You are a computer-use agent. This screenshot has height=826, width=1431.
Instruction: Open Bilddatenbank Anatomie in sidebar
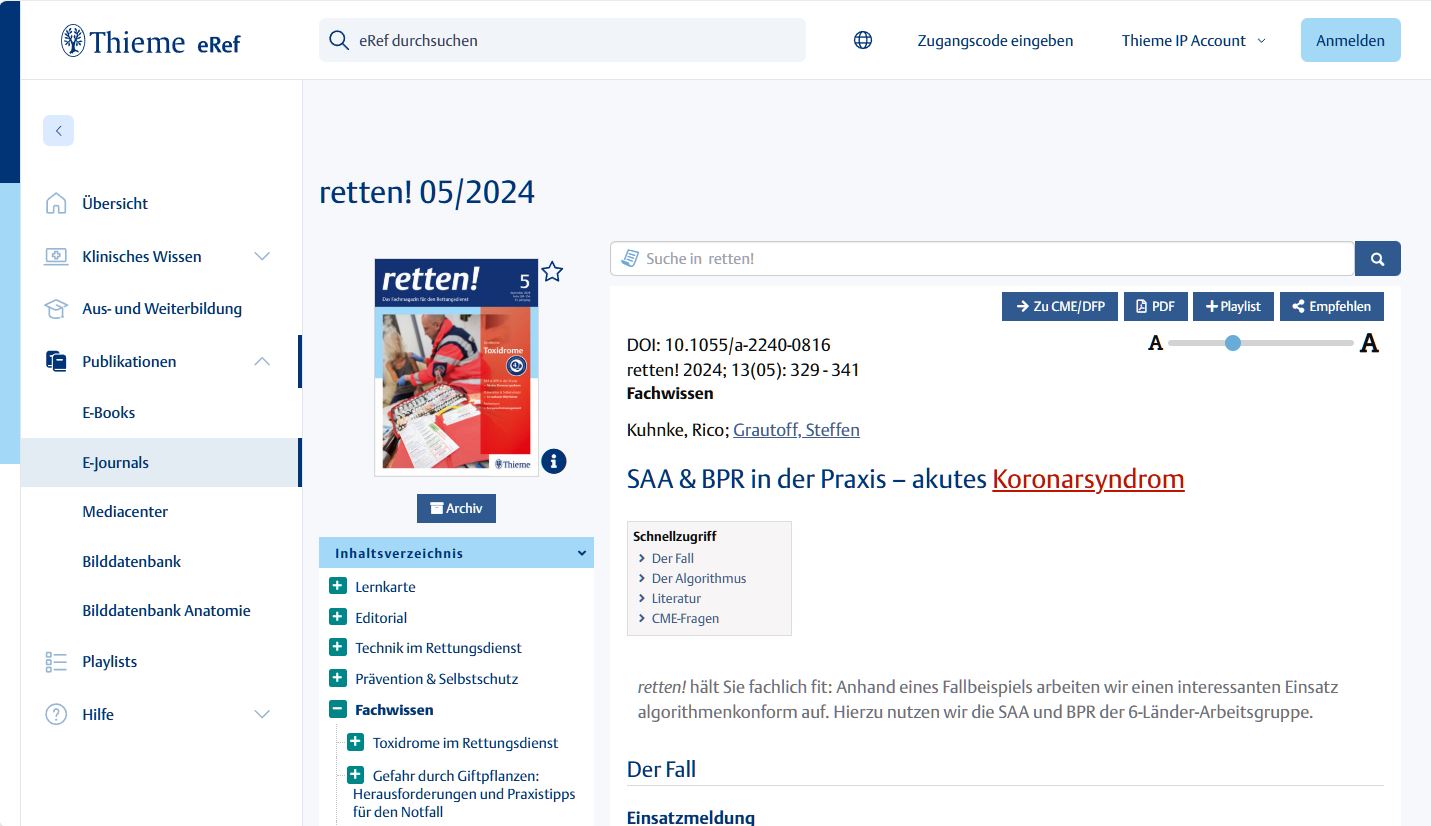[166, 611]
